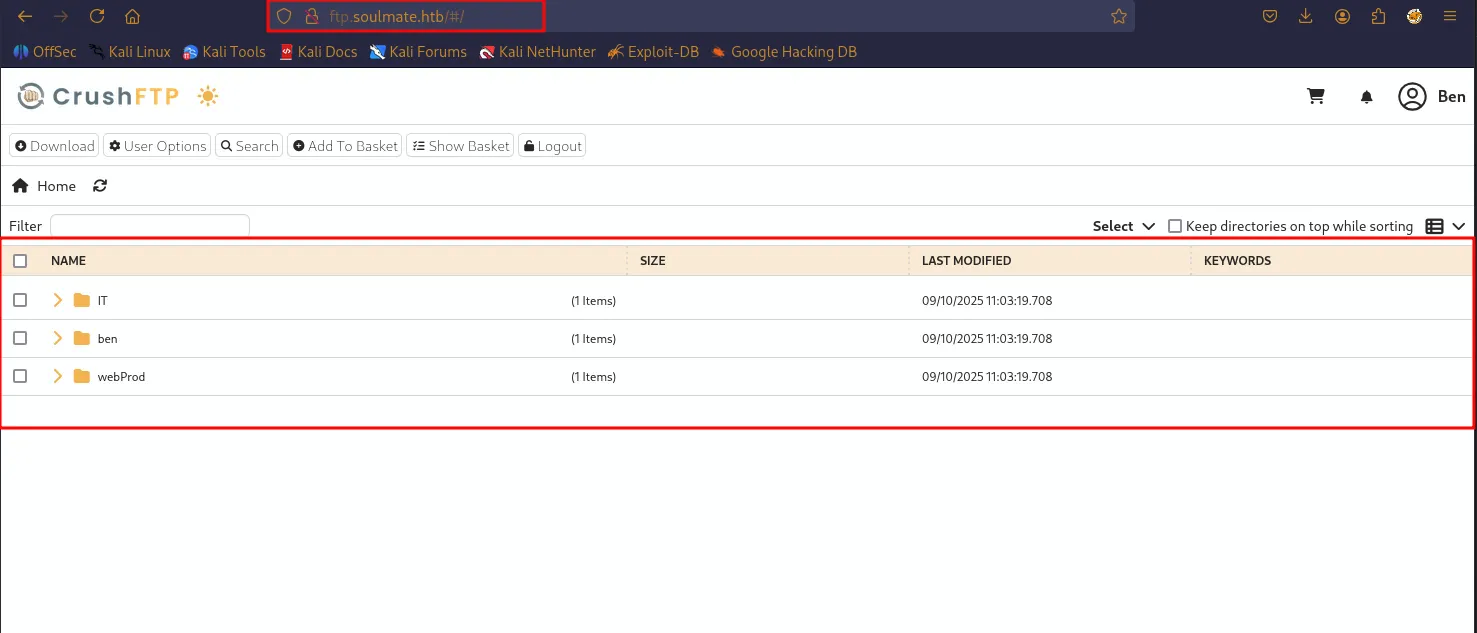This screenshot has width=1477, height=633.
Task: Expand the ben folder chevron
Action: [57, 338]
